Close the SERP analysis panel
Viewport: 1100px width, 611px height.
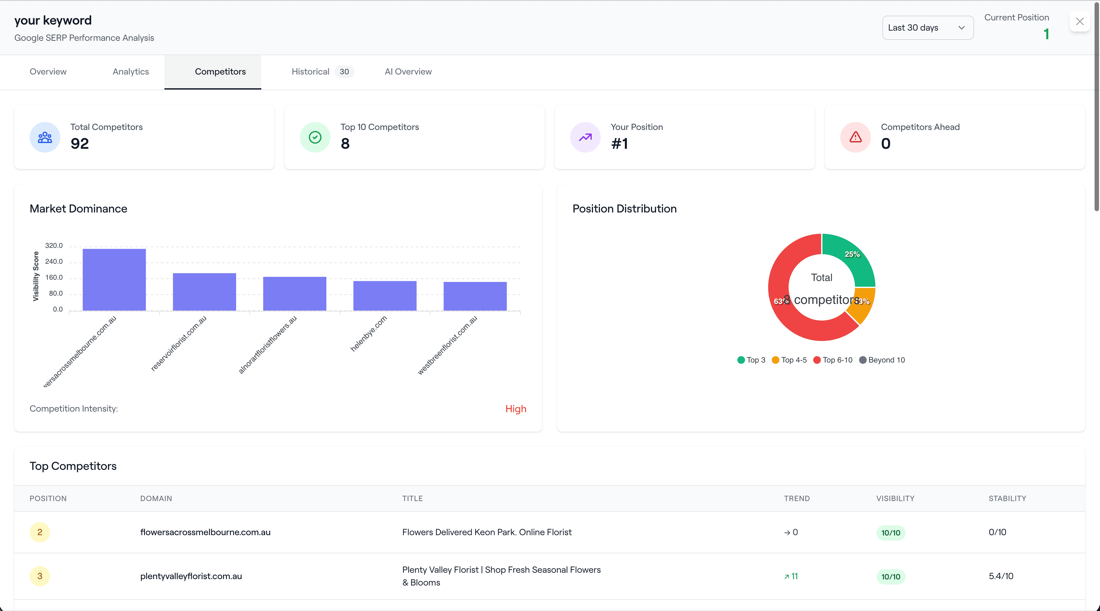tap(1080, 22)
